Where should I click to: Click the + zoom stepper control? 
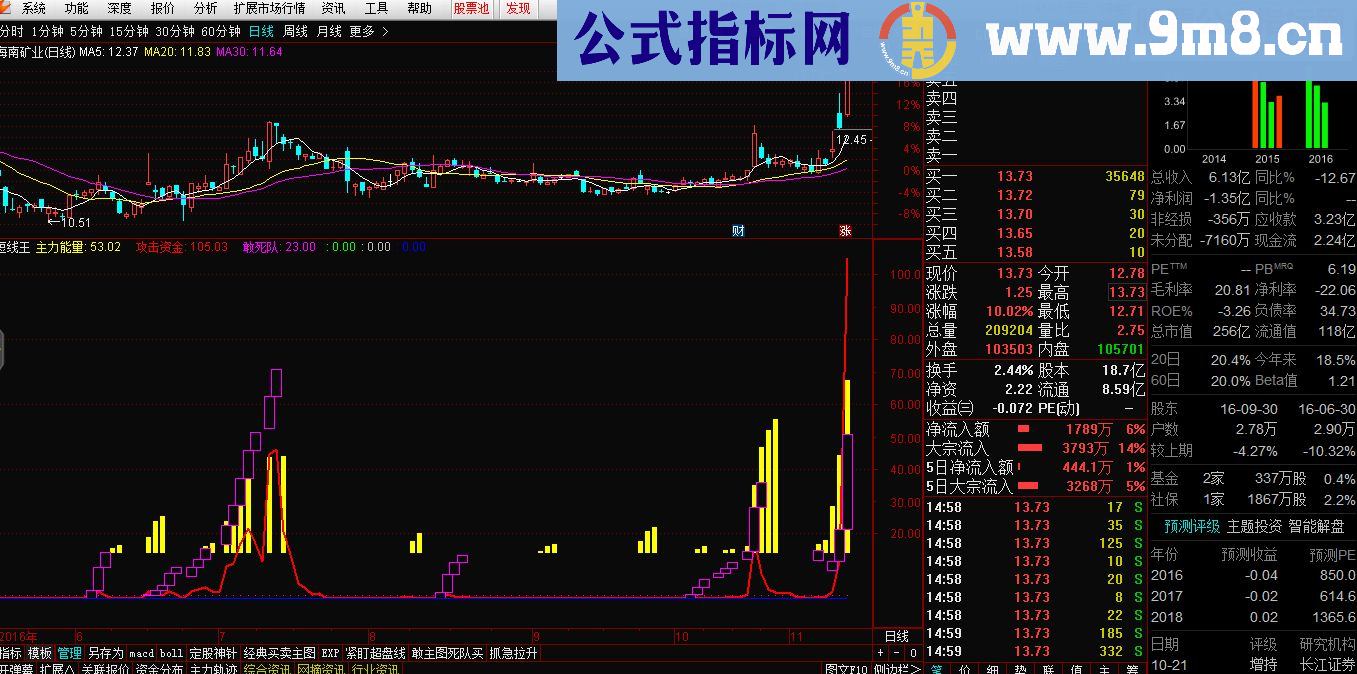coord(881,652)
